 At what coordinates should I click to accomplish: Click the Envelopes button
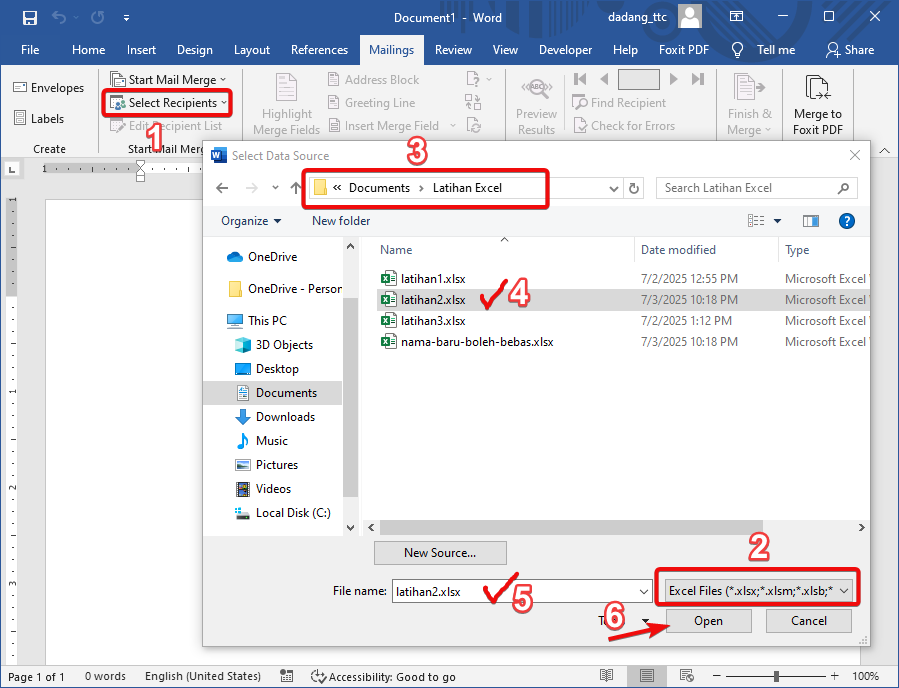pyautogui.click(x=49, y=88)
